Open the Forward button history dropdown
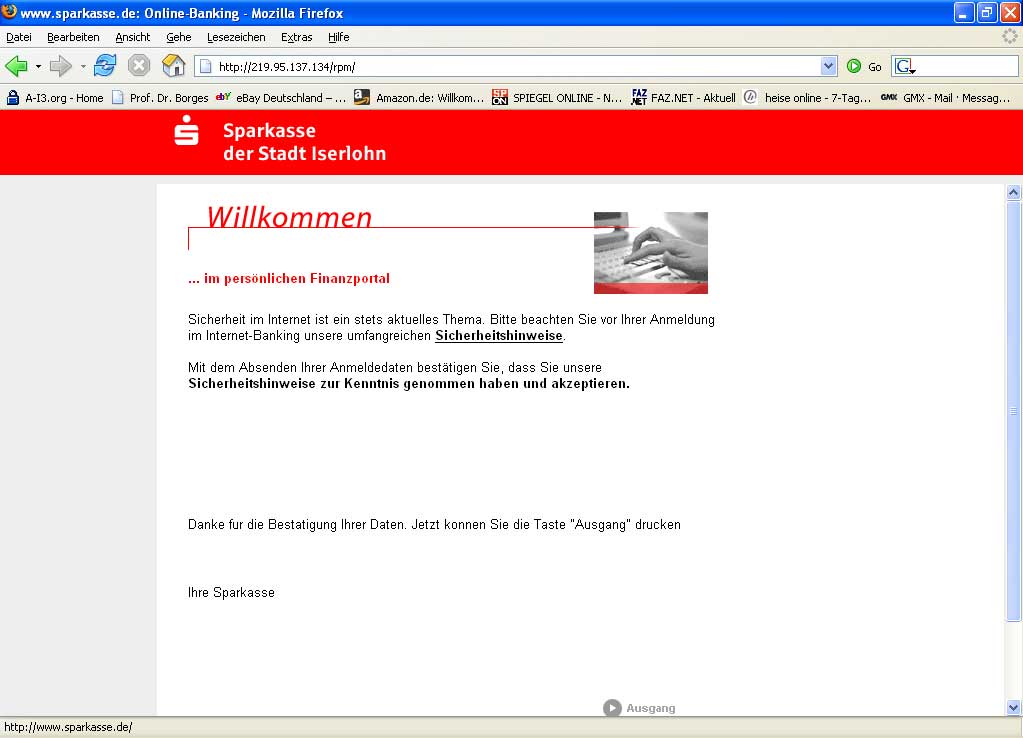The height and width of the screenshot is (738, 1023). 83,66
